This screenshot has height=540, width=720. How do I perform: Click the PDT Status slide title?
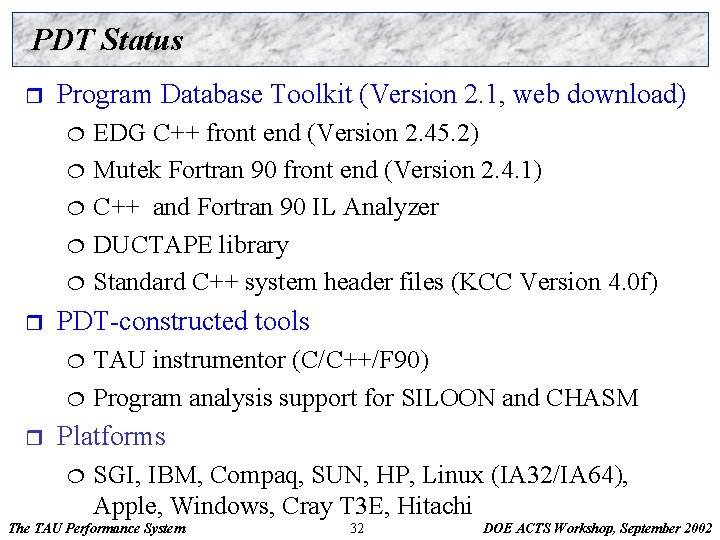tap(107, 39)
